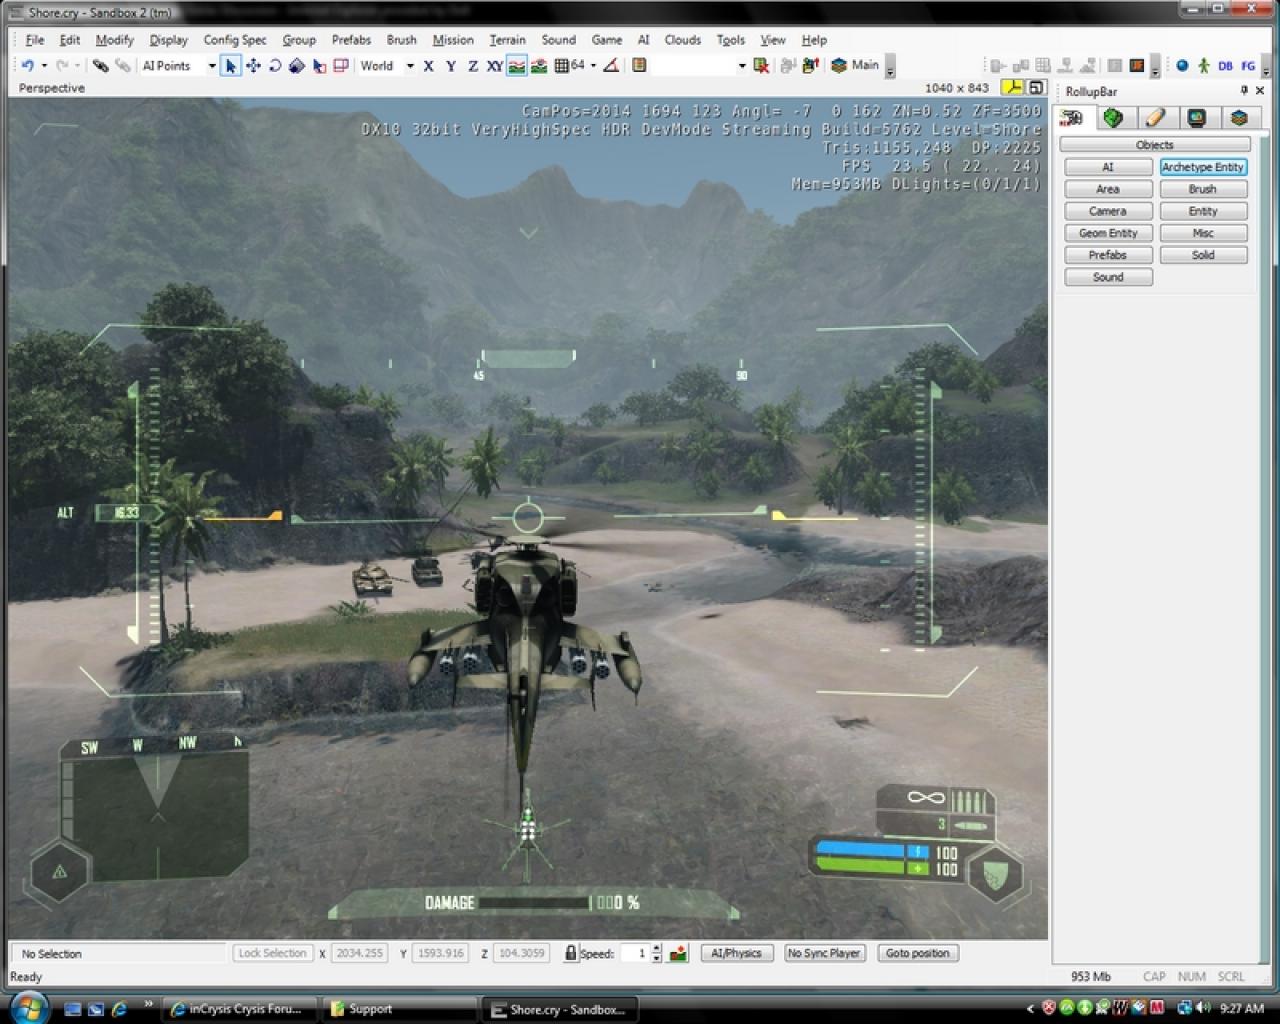
Task: Open the DB database view
Action: (1225, 66)
